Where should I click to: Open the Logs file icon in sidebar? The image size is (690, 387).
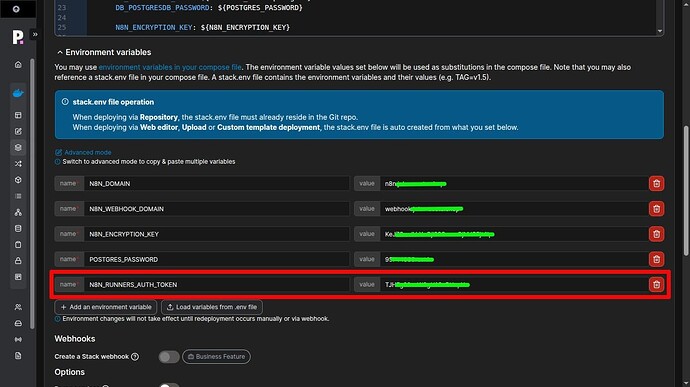[x=18, y=356]
